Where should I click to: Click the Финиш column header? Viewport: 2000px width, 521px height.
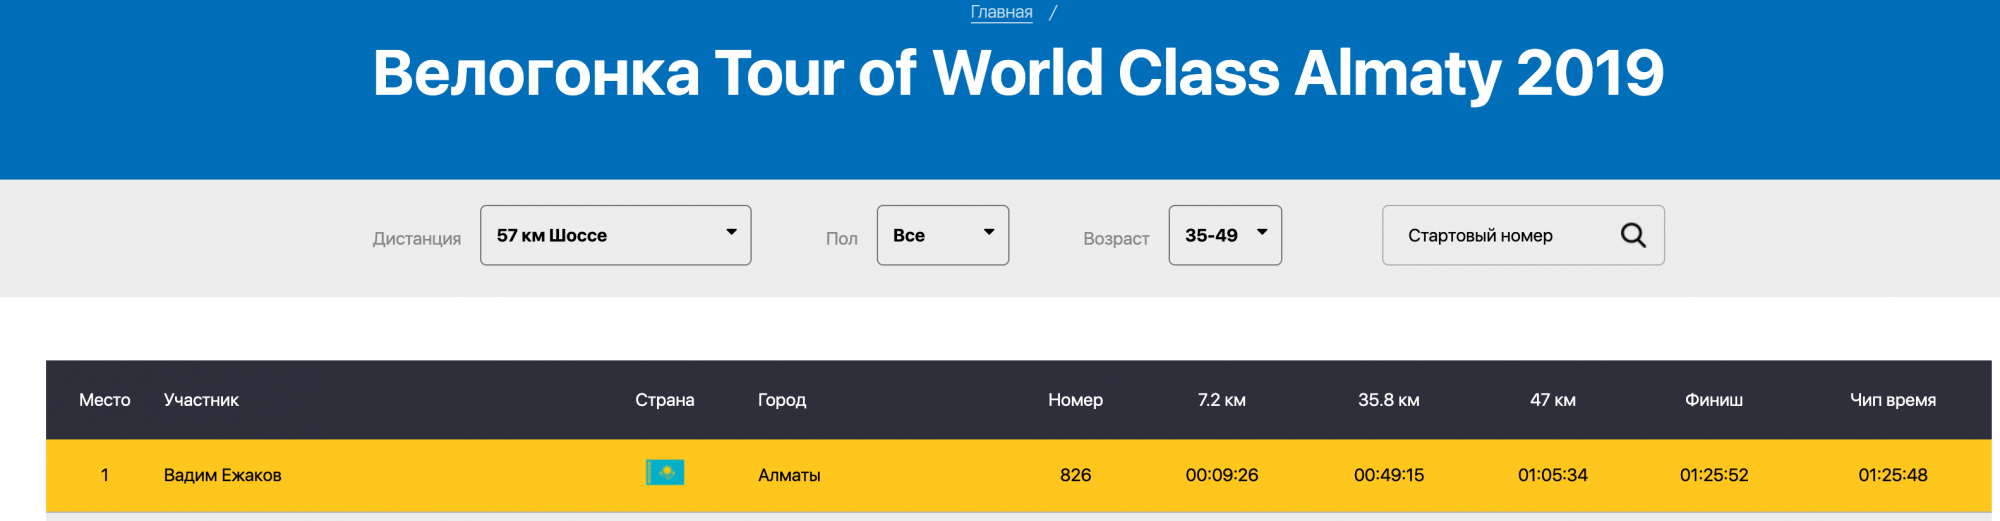click(x=1713, y=400)
